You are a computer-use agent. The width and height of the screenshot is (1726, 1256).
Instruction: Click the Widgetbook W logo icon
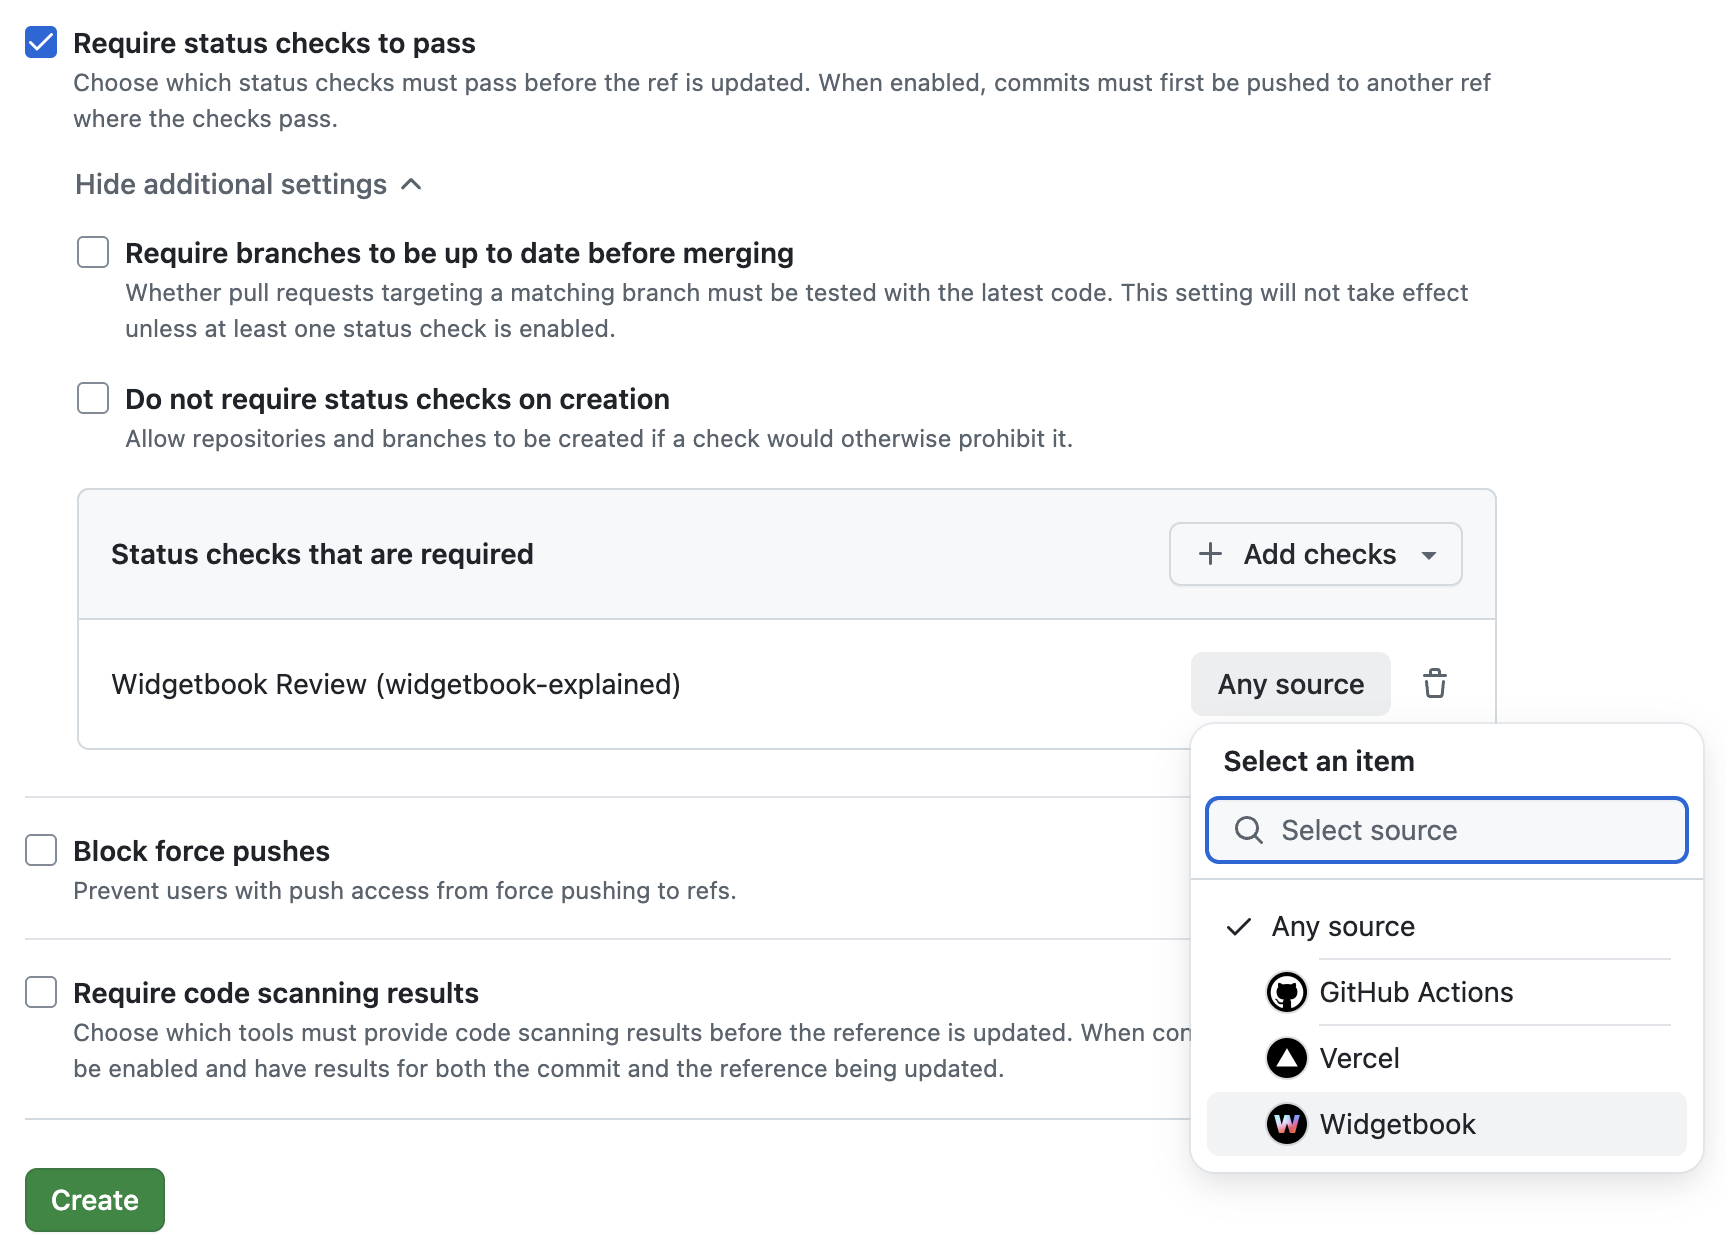click(x=1286, y=1124)
